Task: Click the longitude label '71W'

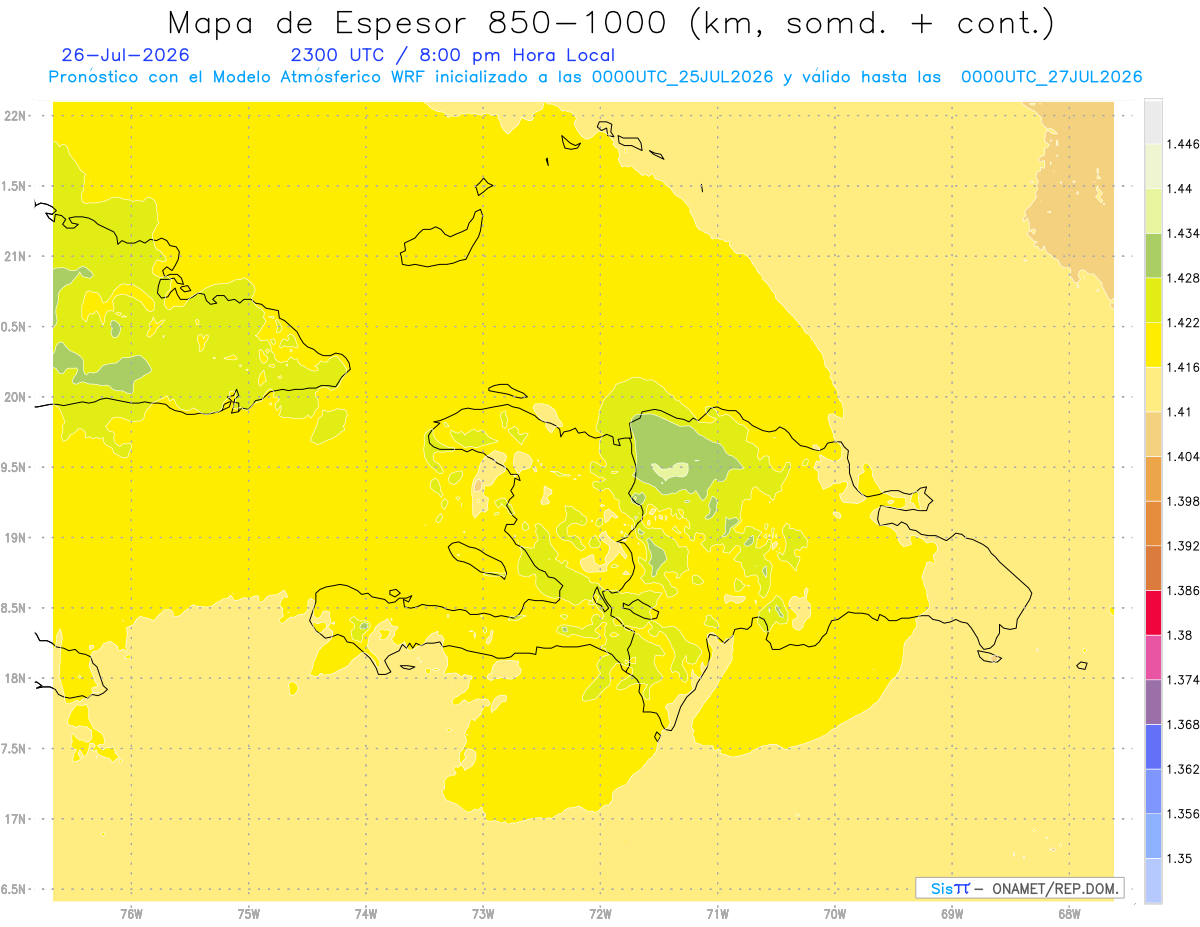Action: point(717,913)
